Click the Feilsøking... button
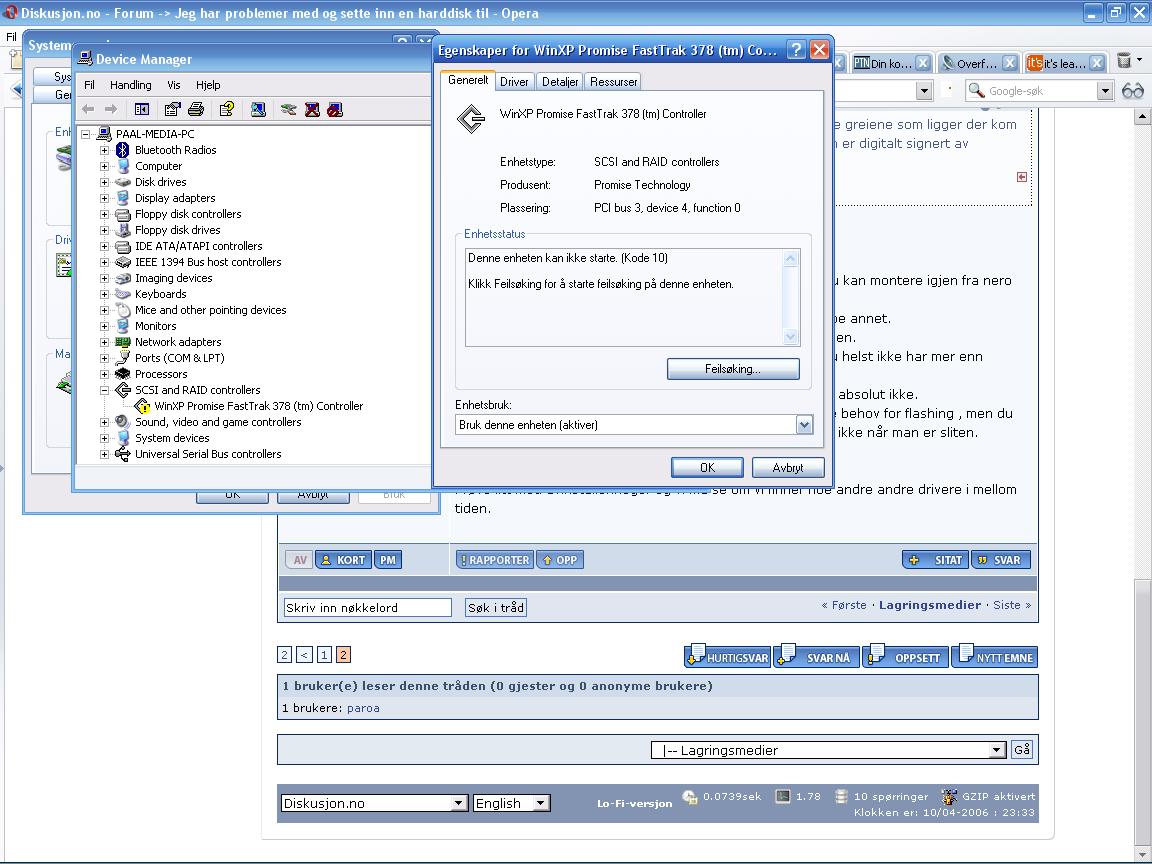 pos(732,369)
